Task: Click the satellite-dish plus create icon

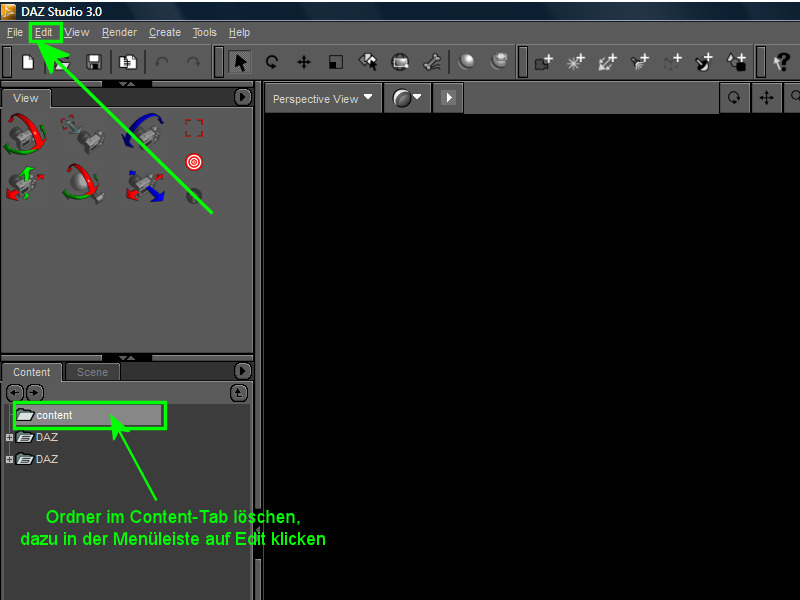Action: tap(704, 62)
